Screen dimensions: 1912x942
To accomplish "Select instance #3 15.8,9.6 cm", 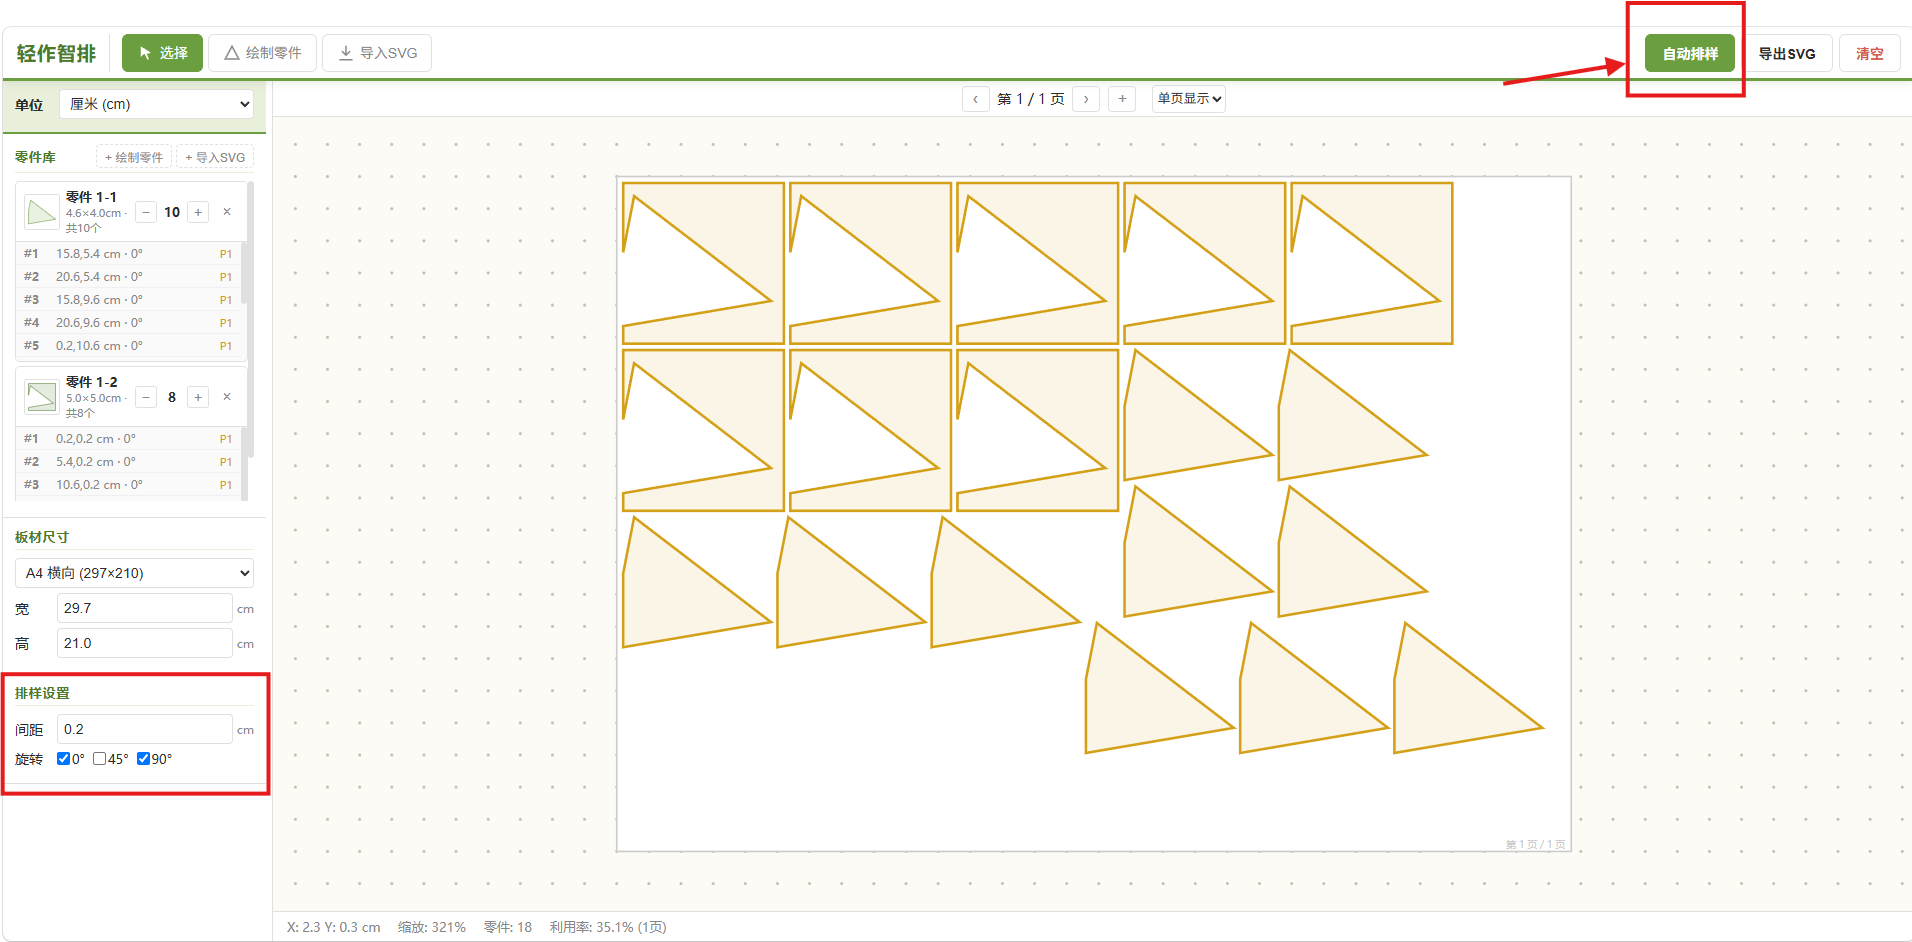I will (128, 300).
